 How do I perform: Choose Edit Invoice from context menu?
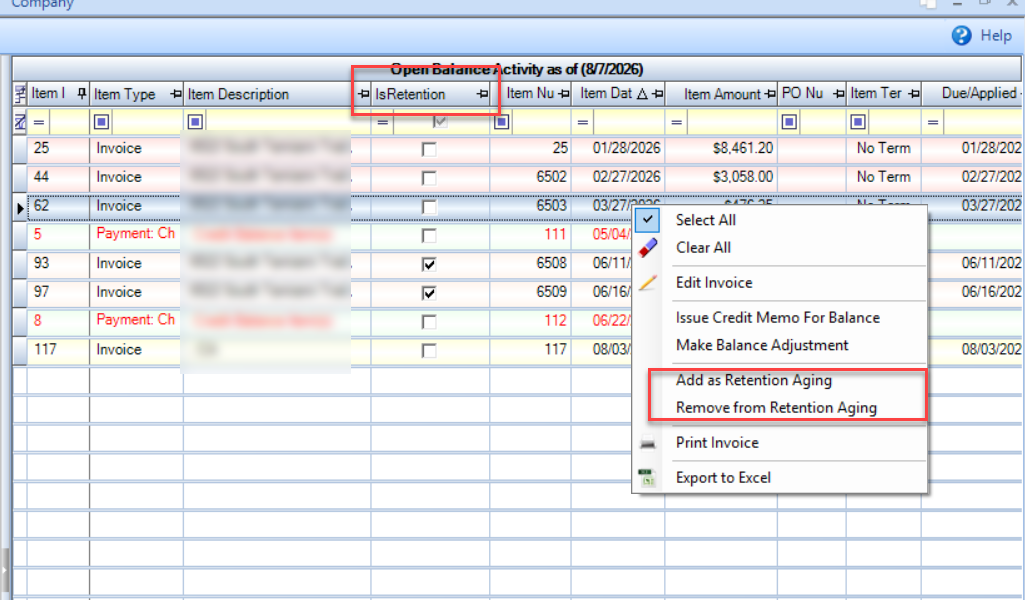(x=714, y=283)
